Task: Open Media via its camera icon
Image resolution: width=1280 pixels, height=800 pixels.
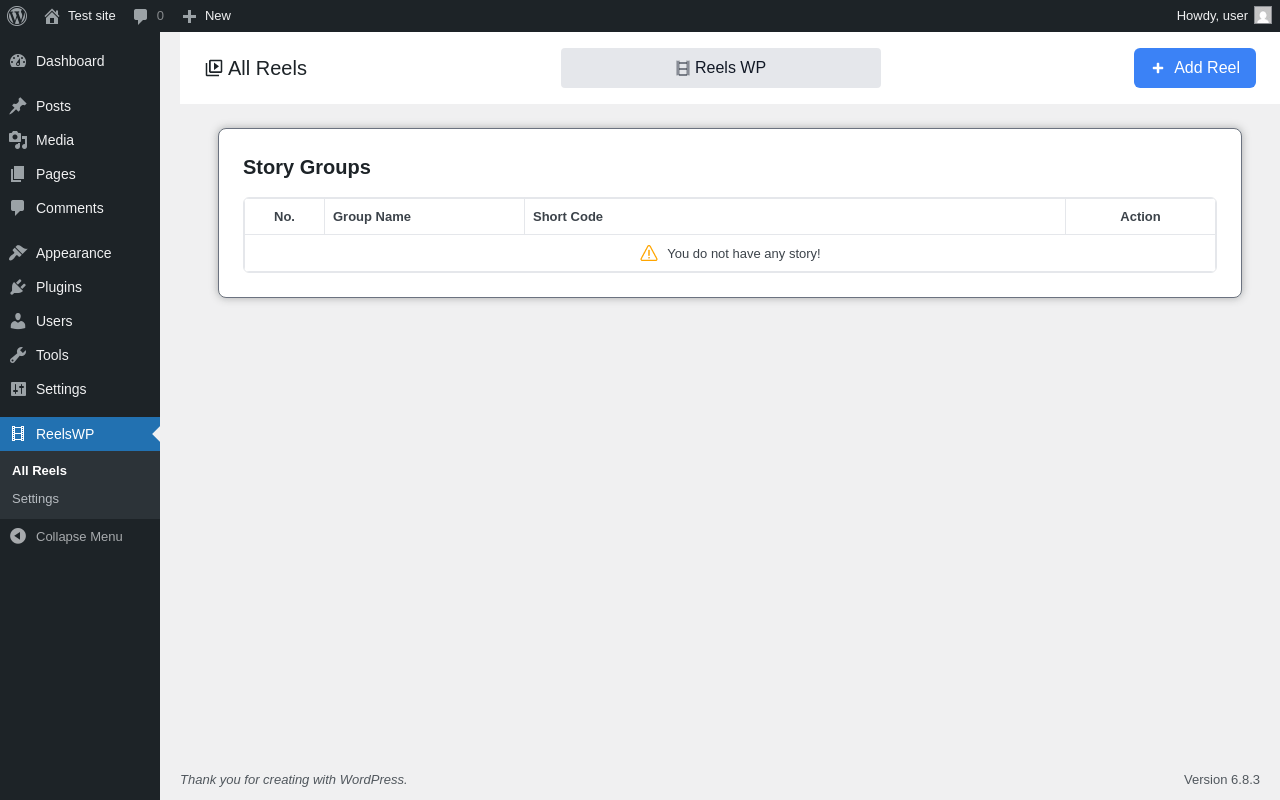Action: click(x=18, y=140)
